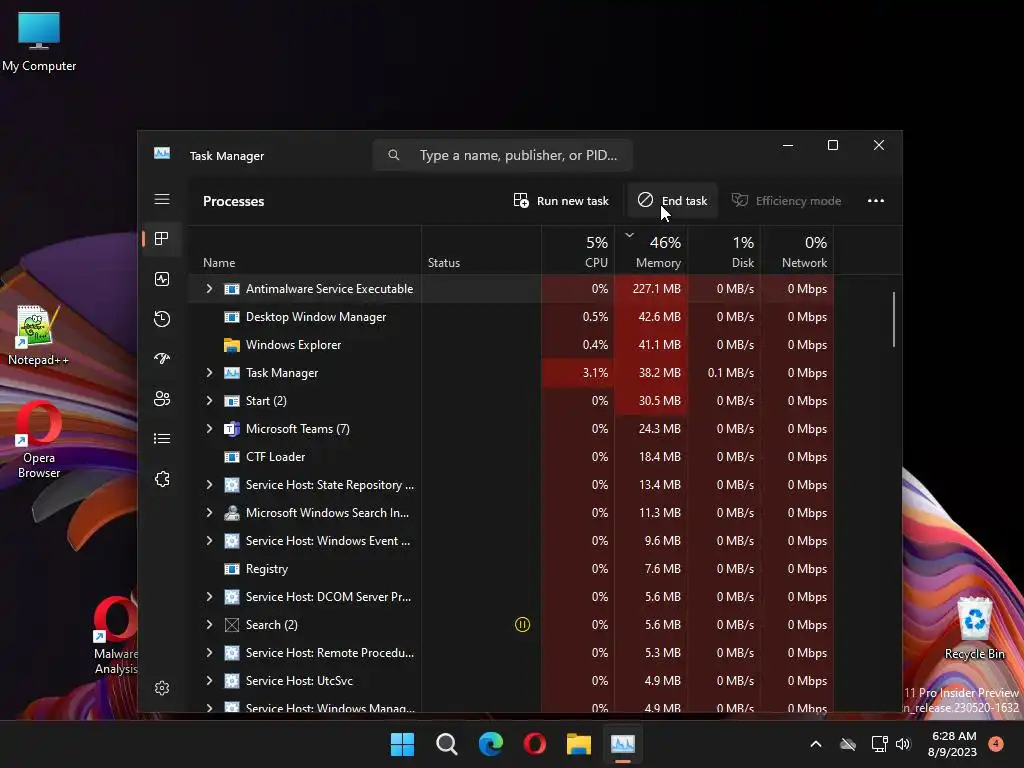Open the taskbar clock showing 6:28 AM
1024x768 pixels.
tap(952, 744)
